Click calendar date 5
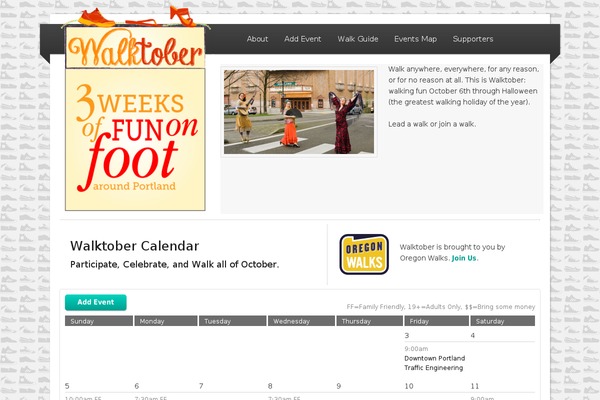The width and height of the screenshot is (600, 400). tap(67, 386)
